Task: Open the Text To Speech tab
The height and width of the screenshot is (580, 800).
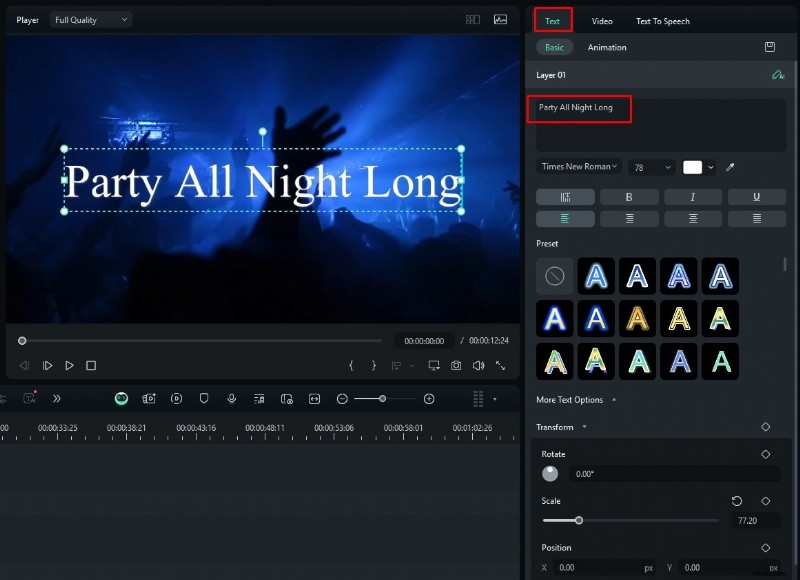Action: click(x=662, y=20)
